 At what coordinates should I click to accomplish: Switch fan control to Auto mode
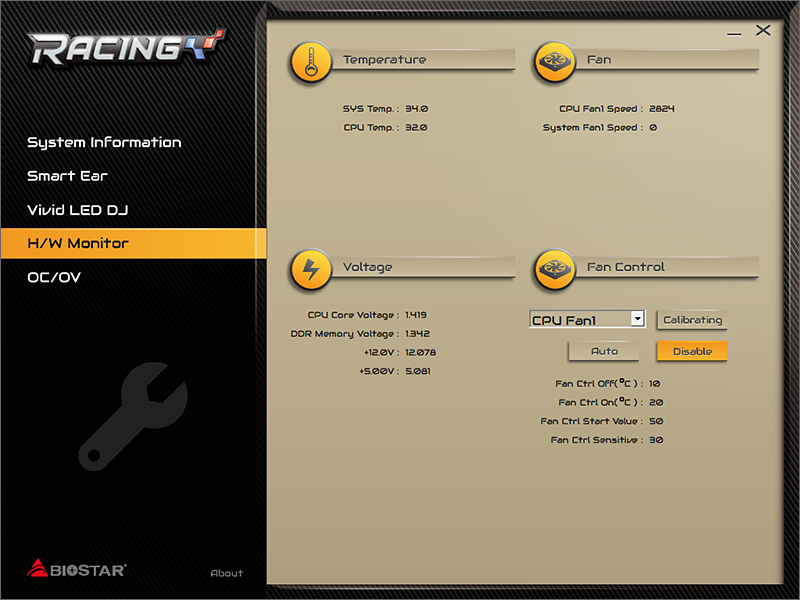point(604,351)
